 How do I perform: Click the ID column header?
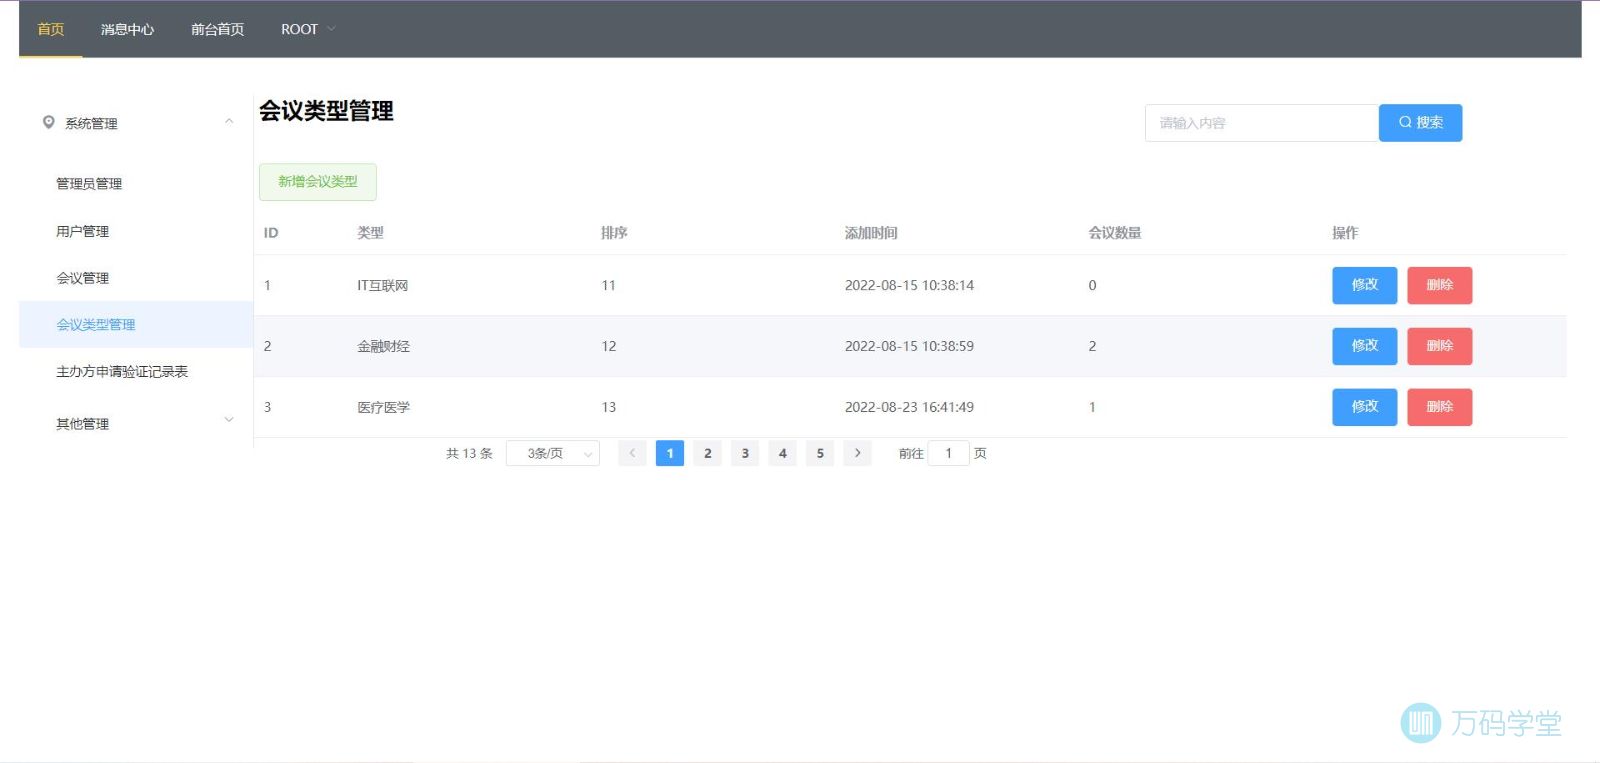[271, 233]
